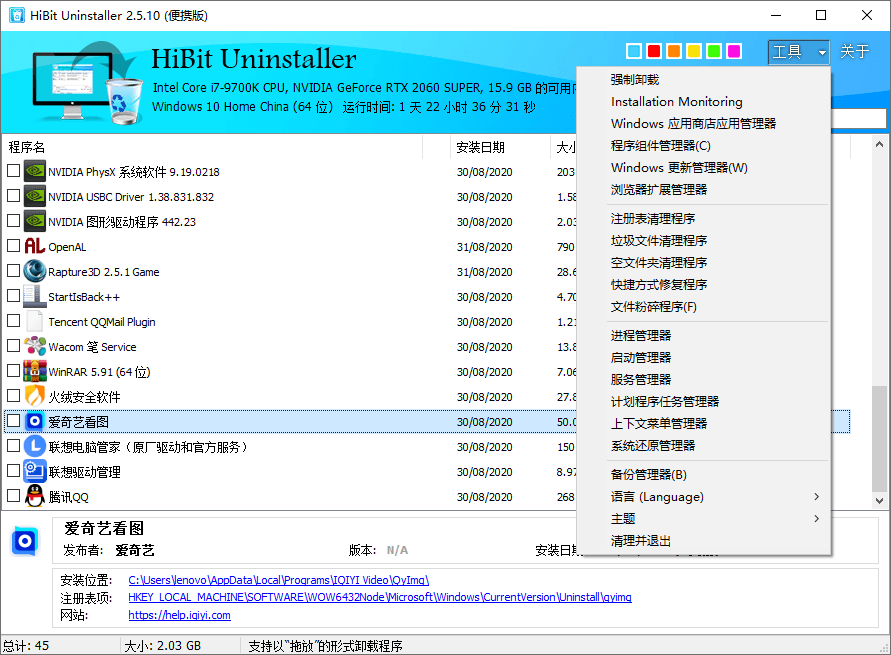This screenshot has height=655, width=891.
Task: Click the 火绒安全软件 icon
Action: click(35, 397)
